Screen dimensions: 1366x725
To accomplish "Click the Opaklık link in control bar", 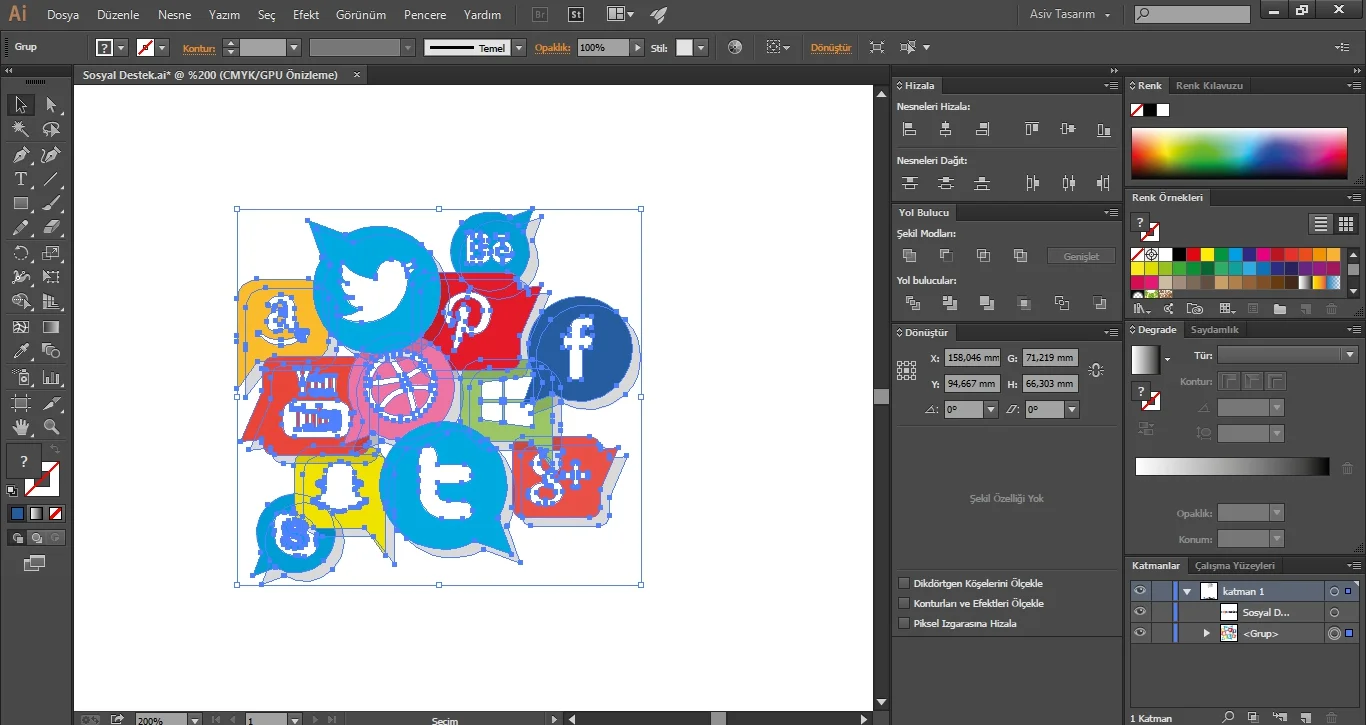I will (552, 48).
